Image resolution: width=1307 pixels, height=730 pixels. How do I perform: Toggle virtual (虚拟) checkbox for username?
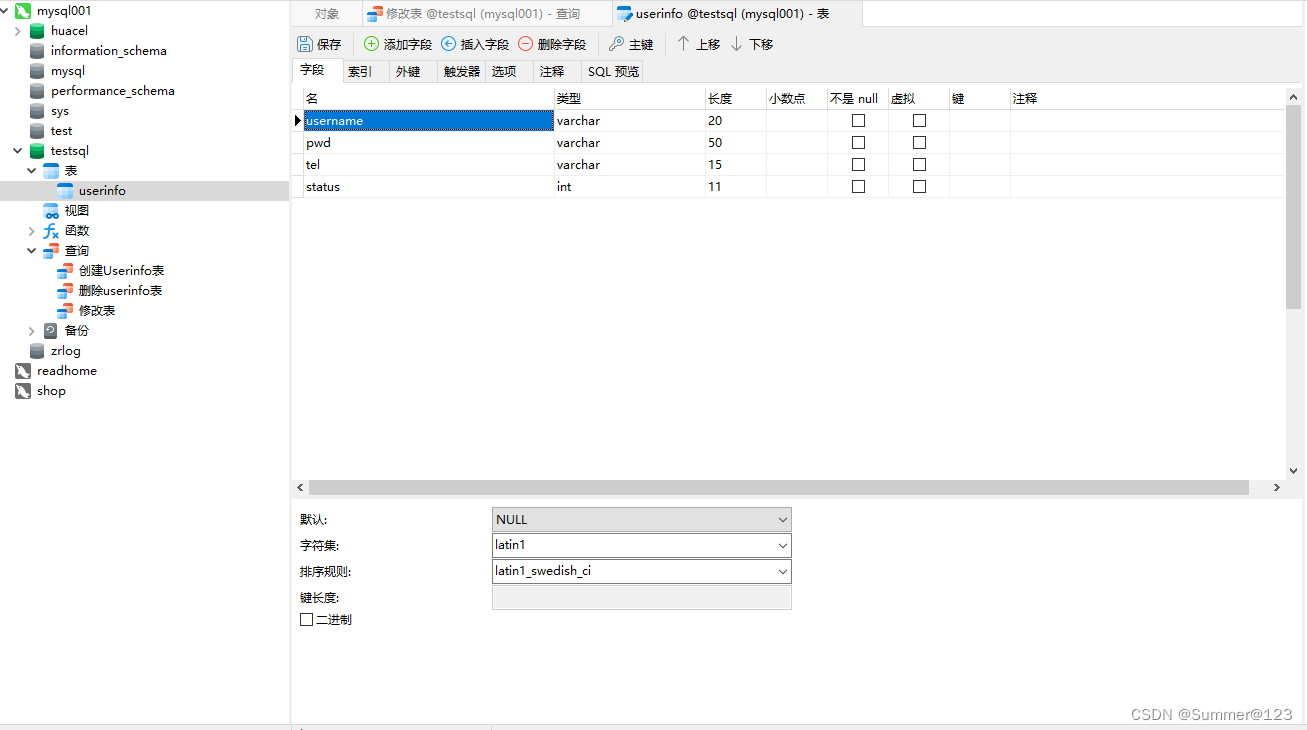(x=919, y=120)
